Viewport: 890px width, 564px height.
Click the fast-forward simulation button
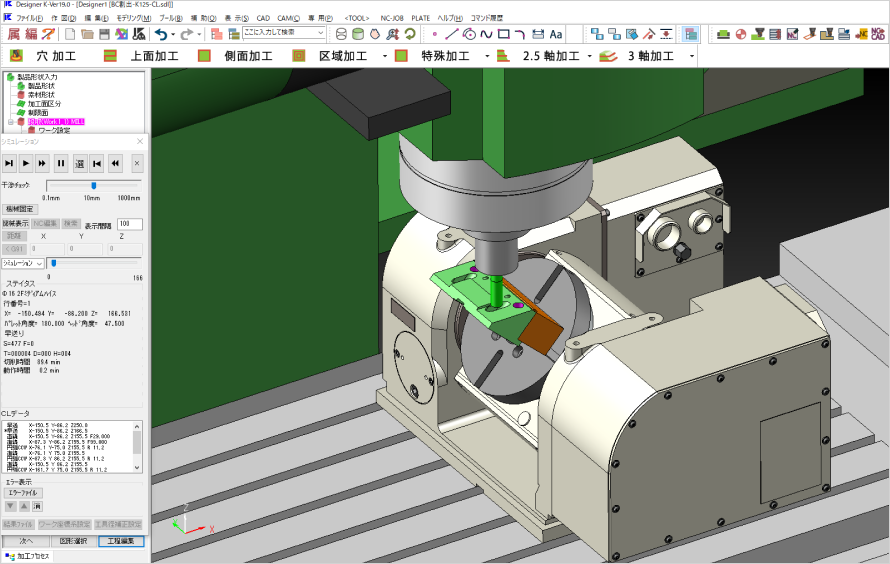(43, 163)
